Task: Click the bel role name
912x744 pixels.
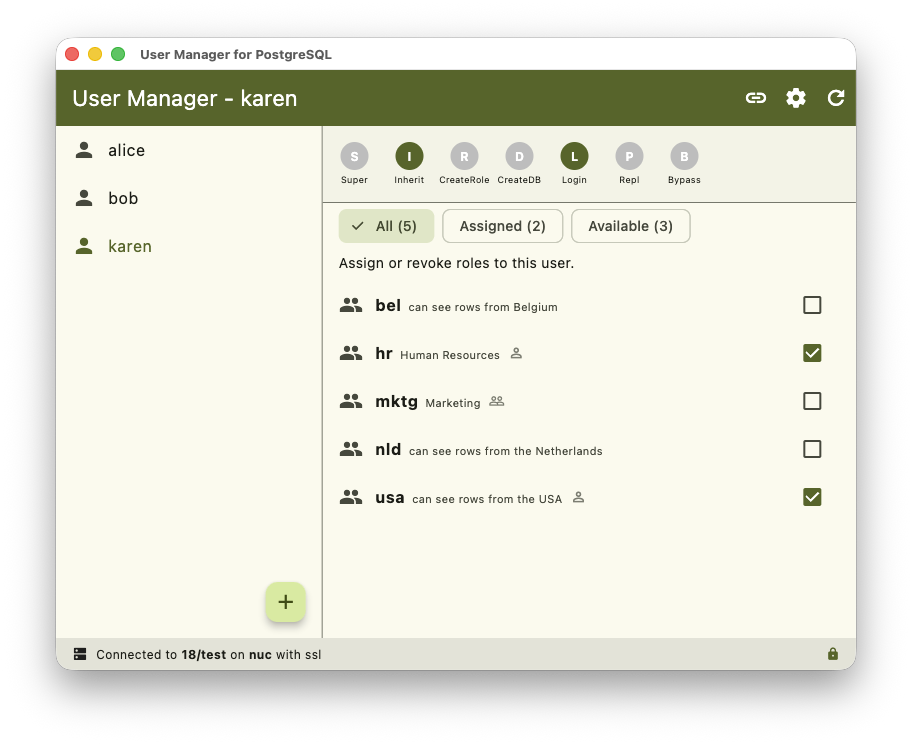Action: pos(388,305)
